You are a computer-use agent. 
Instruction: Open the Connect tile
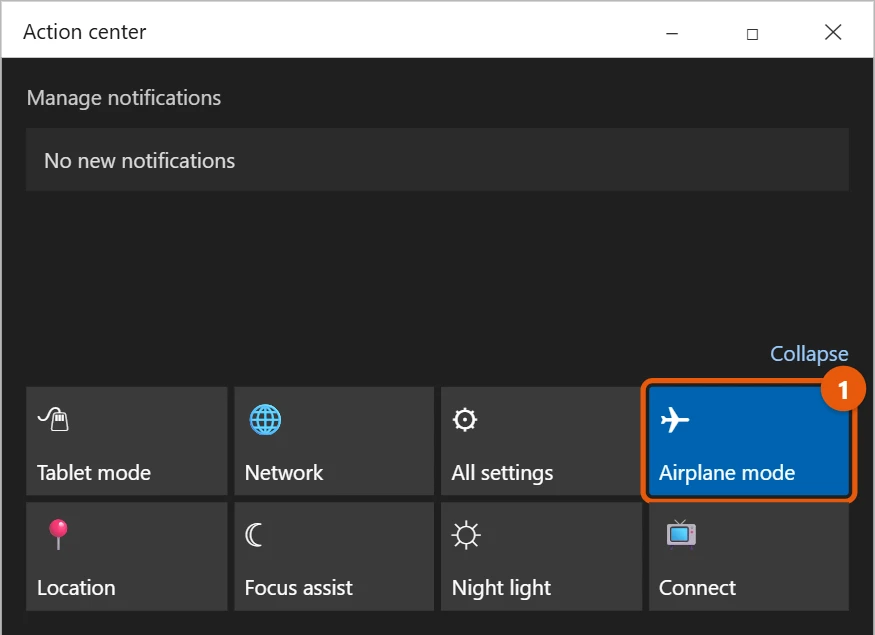748,556
